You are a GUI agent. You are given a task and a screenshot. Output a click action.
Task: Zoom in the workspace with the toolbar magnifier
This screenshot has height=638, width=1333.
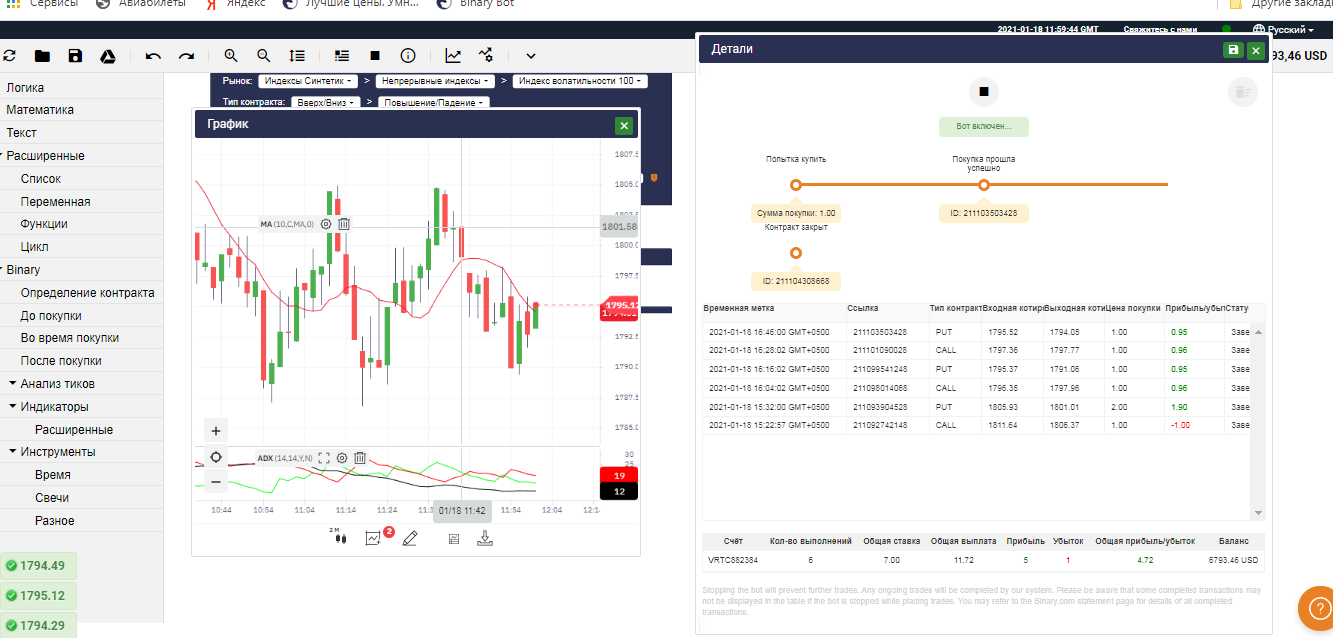[231, 56]
